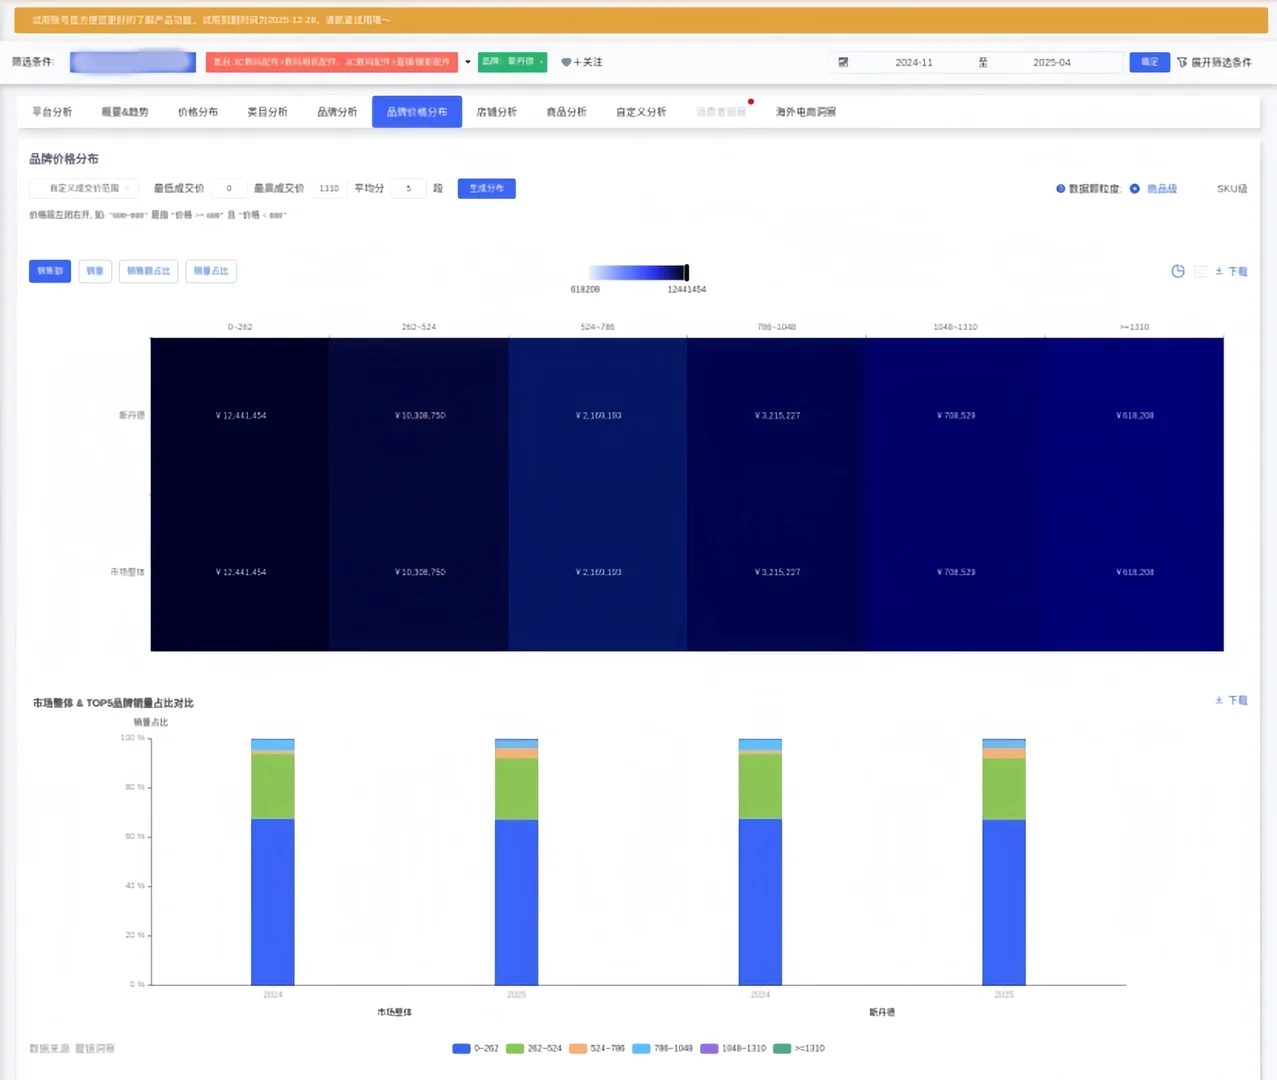Click the filter funnel icon 展开筛选条件

click(1182, 62)
